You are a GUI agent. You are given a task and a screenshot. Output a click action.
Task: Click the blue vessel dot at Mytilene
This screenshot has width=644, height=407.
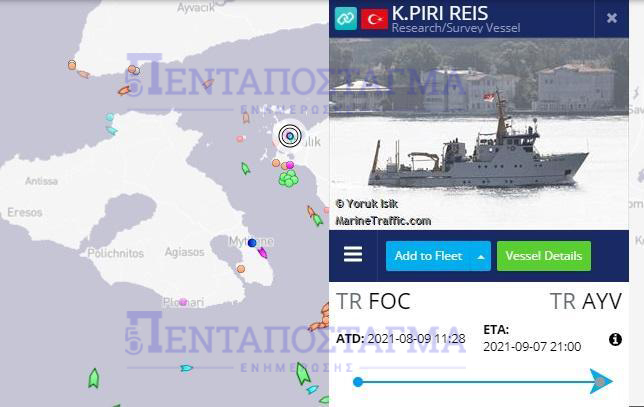(252, 243)
